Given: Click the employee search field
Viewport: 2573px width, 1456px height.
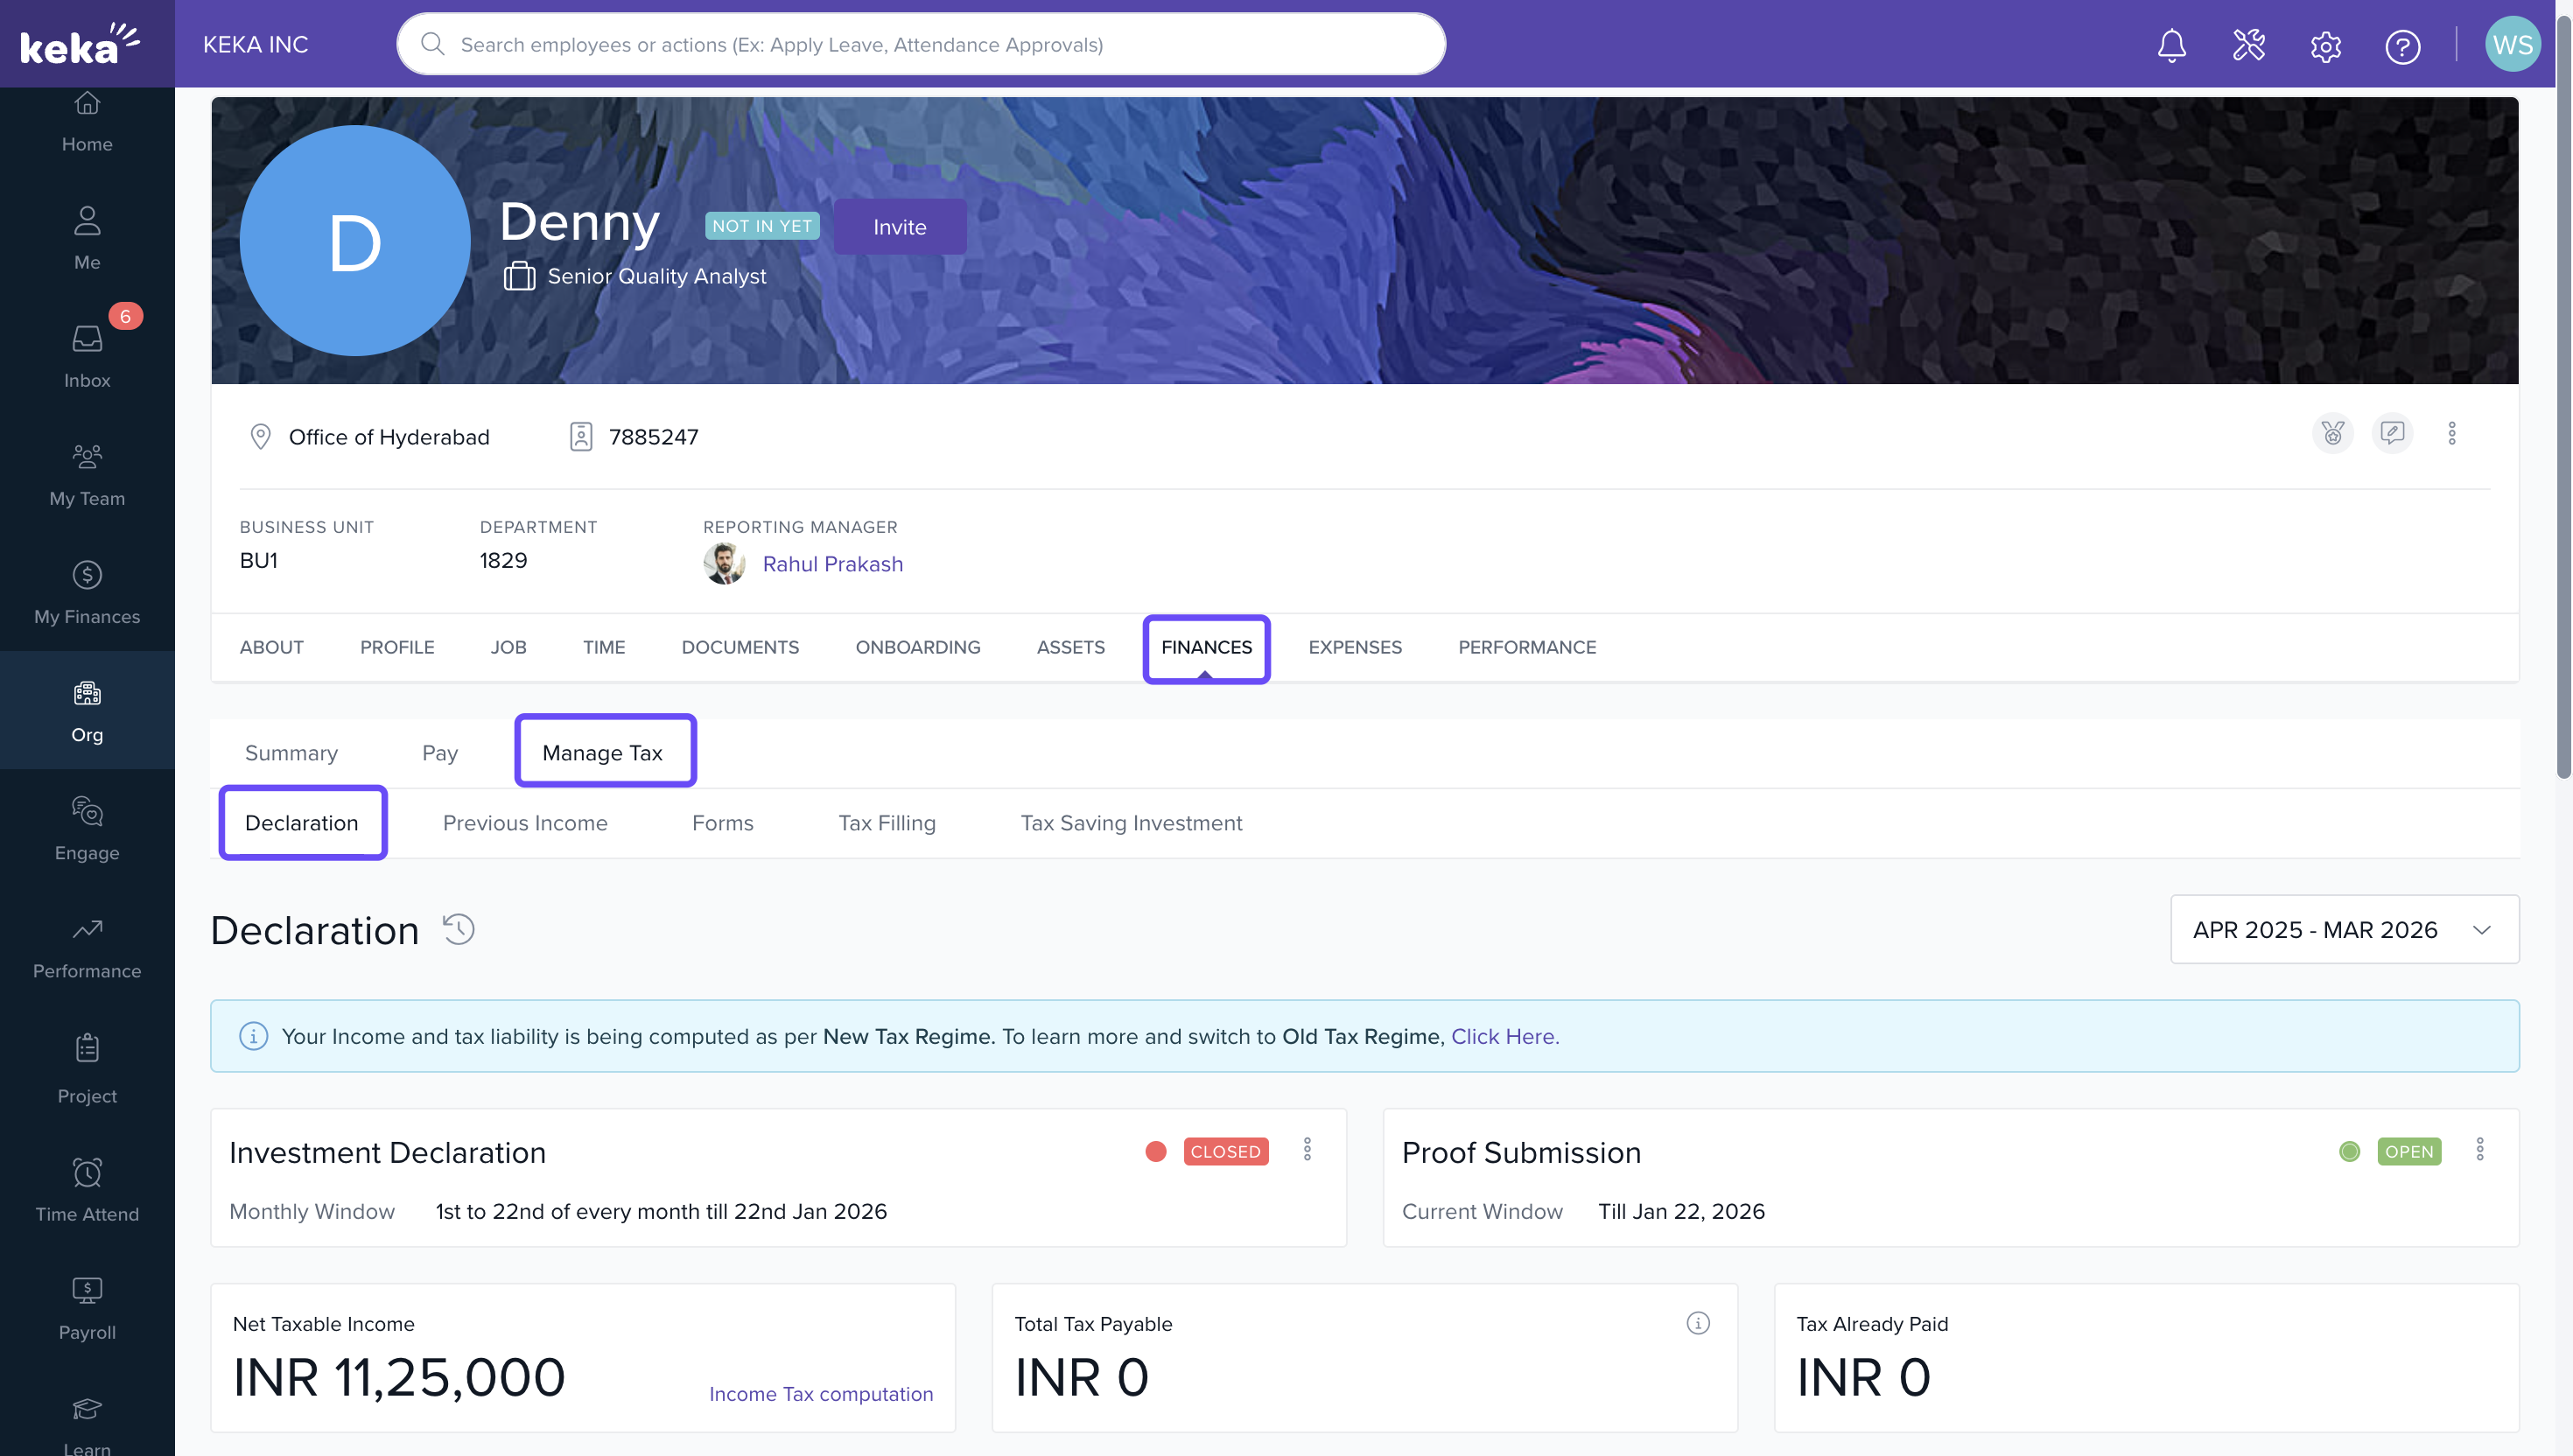Looking at the screenshot, I should [x=920, y=45].
